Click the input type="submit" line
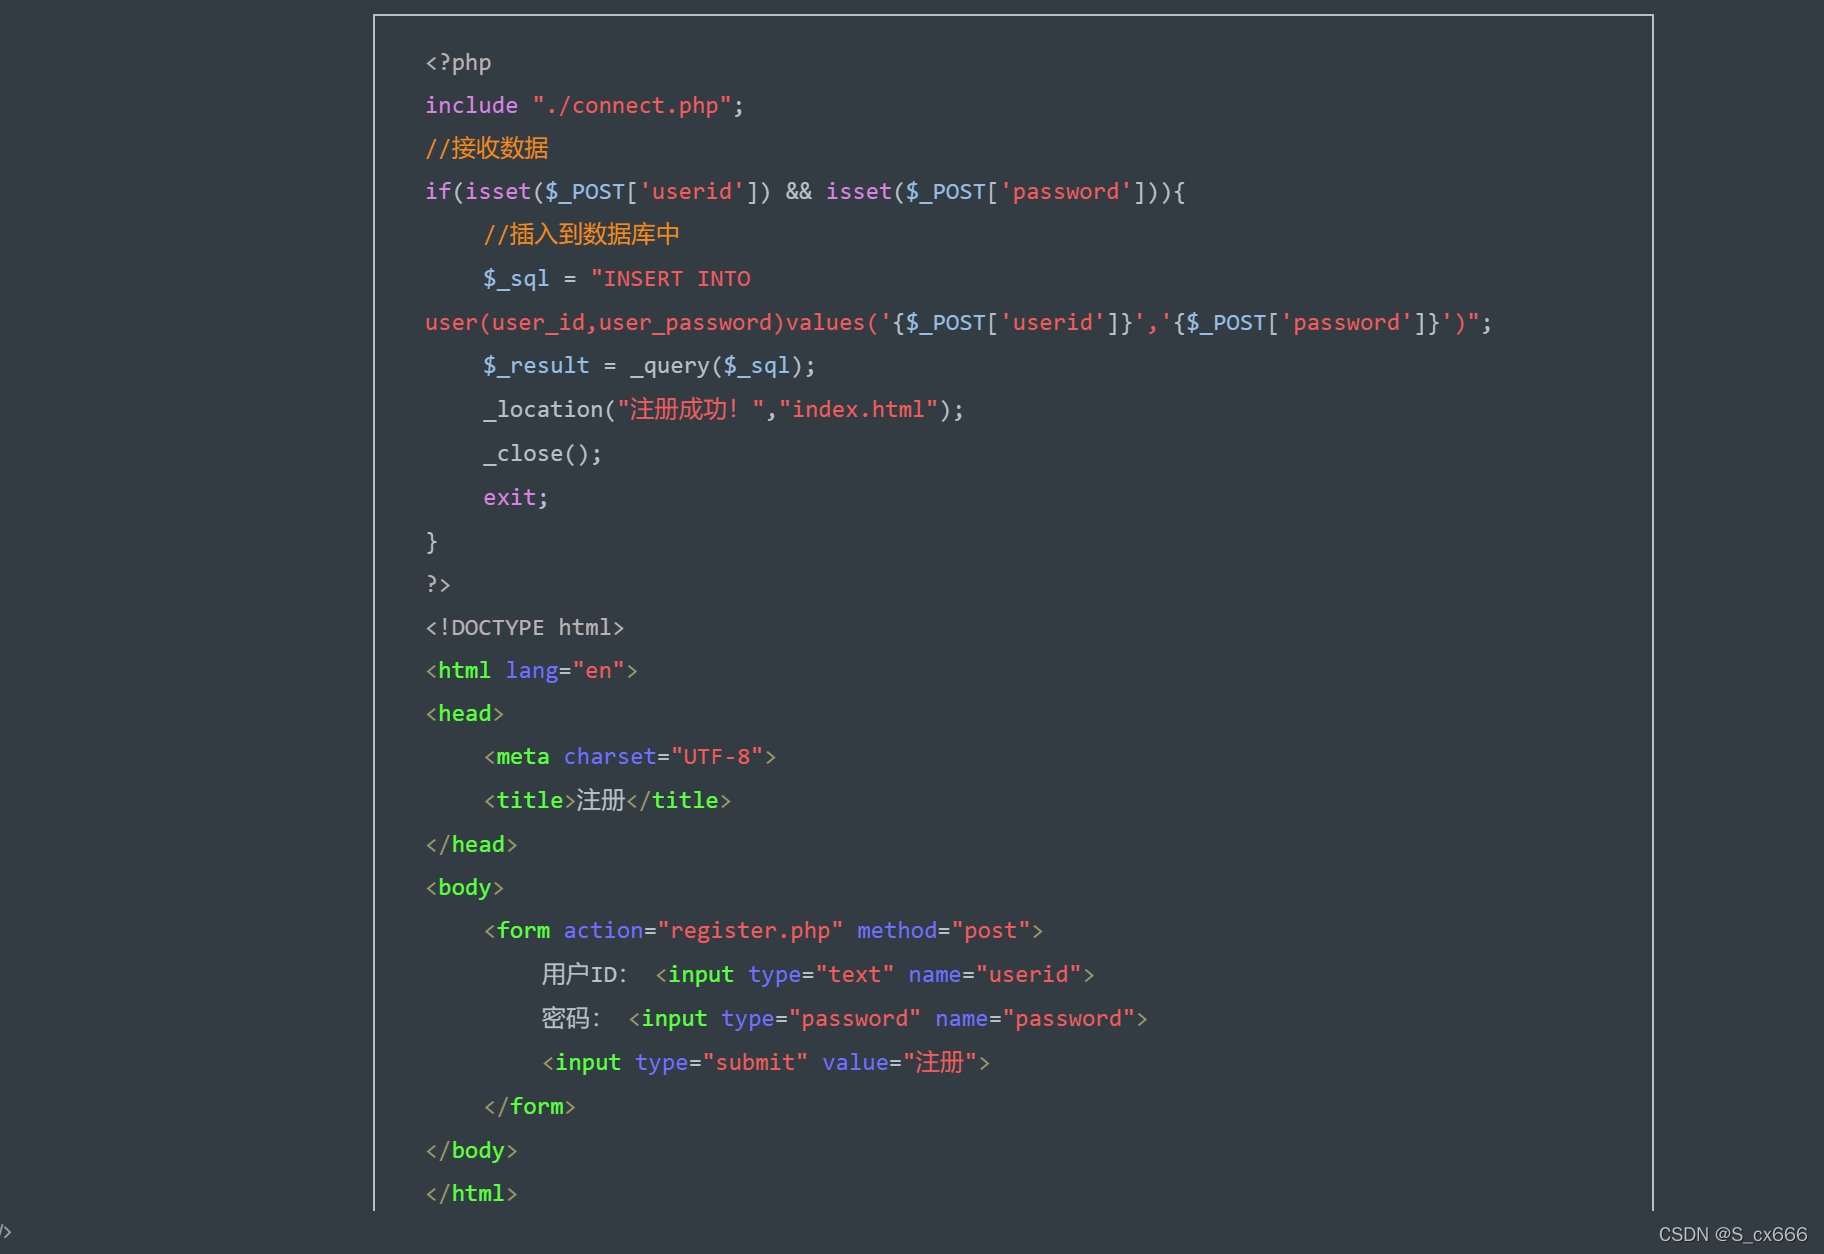 tap(766, 1062)
